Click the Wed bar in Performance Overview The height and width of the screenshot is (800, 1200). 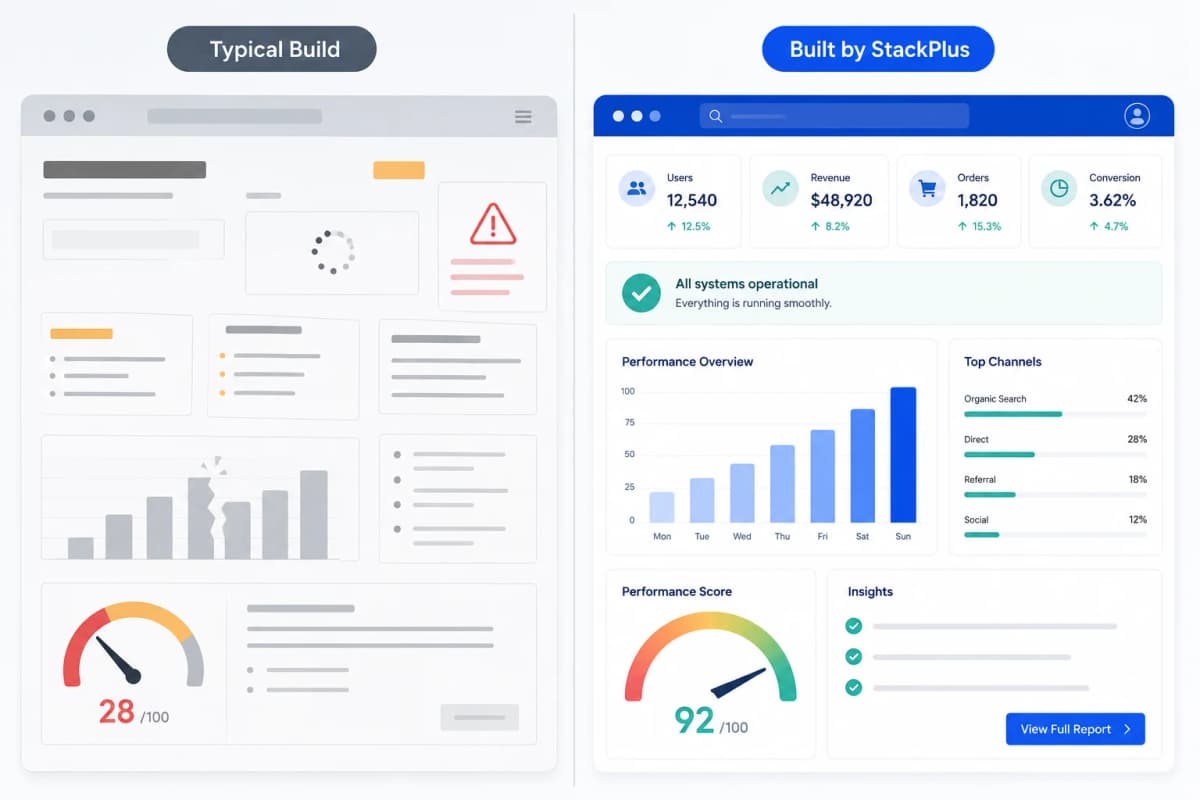tap(742, 493)
